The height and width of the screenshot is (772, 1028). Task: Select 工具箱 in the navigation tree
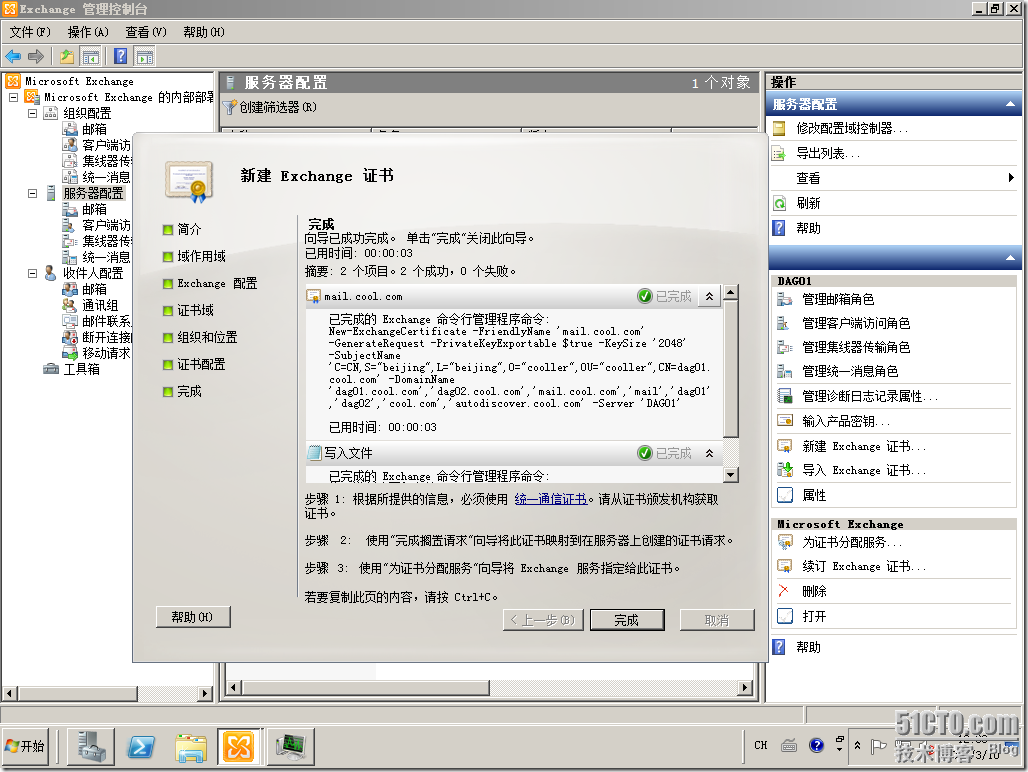pos(81,369)
